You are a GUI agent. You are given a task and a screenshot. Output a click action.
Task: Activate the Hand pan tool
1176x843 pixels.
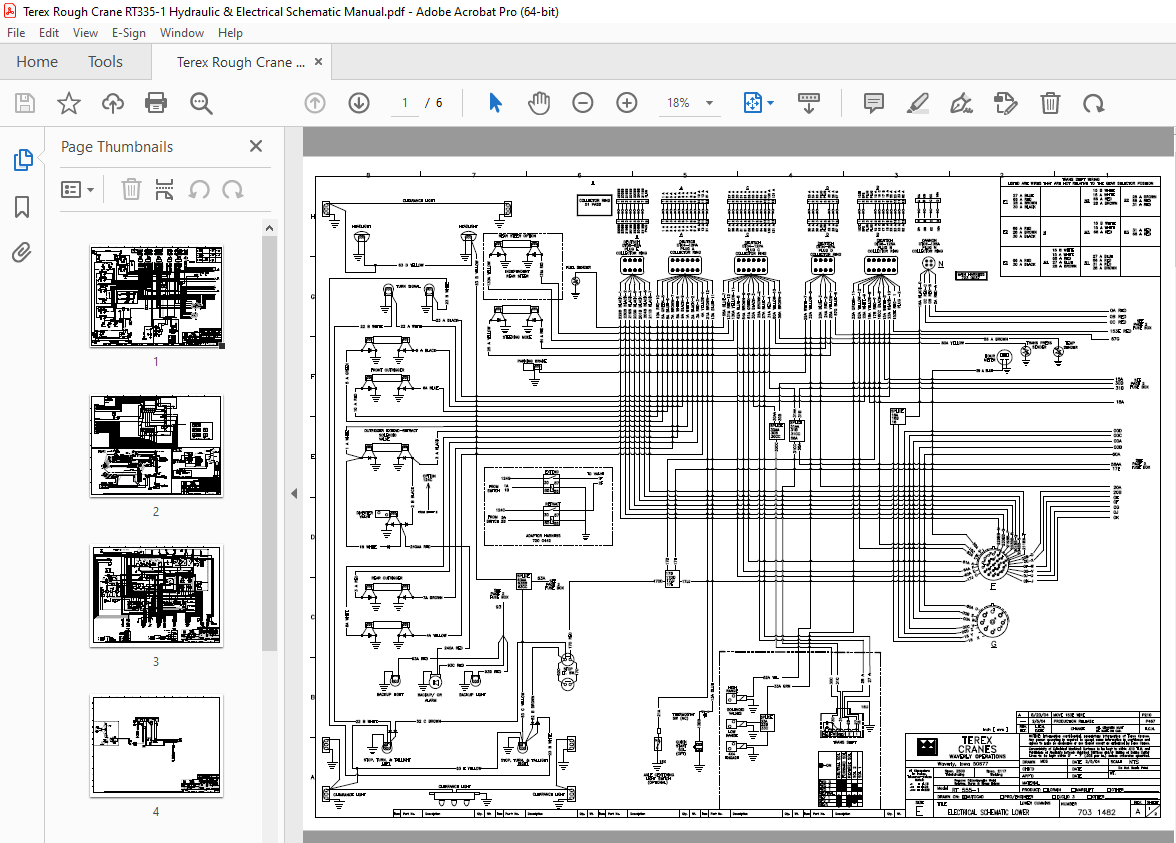point(538,103)
